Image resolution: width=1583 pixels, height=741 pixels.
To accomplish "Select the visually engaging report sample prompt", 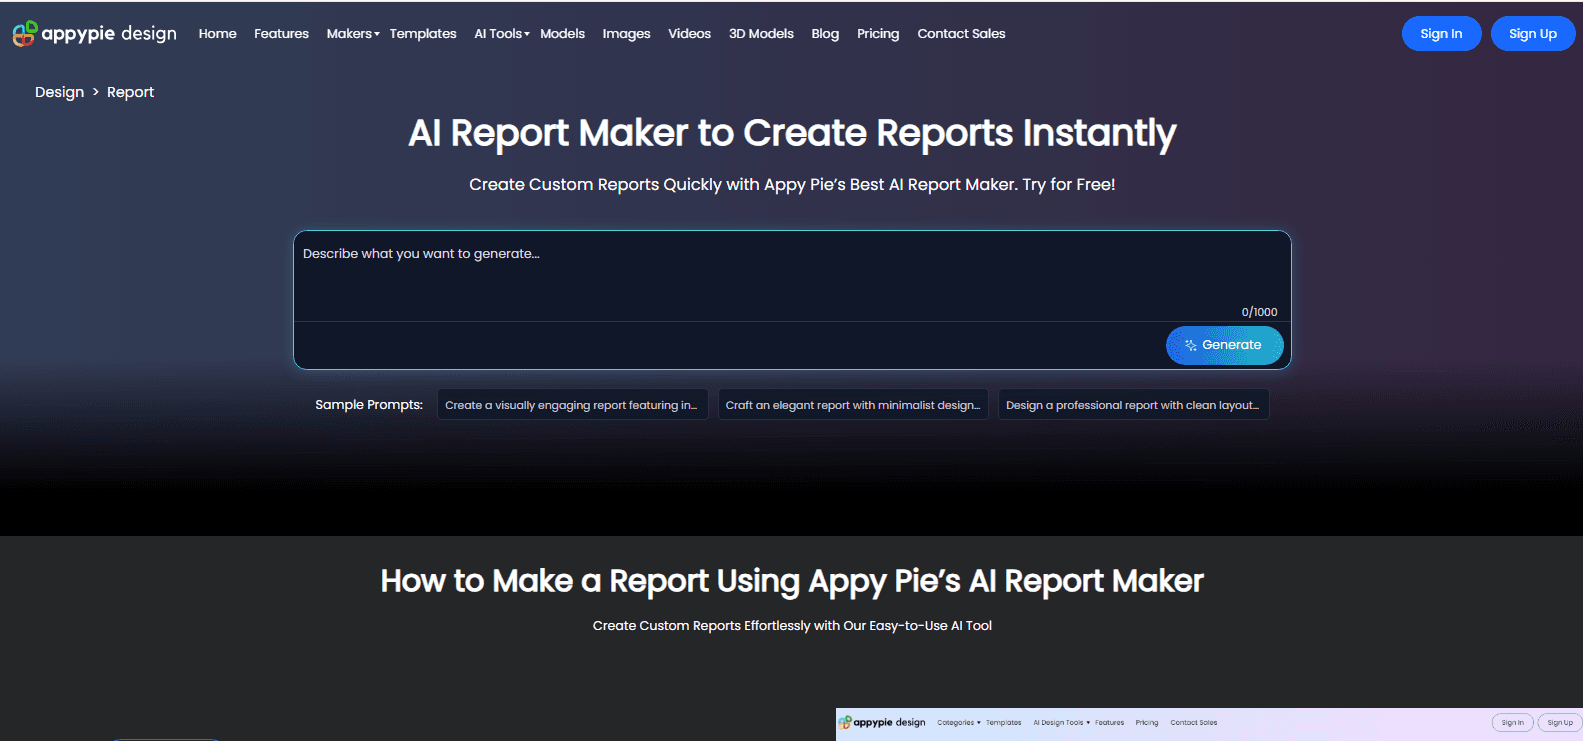I will coord(572,405).
